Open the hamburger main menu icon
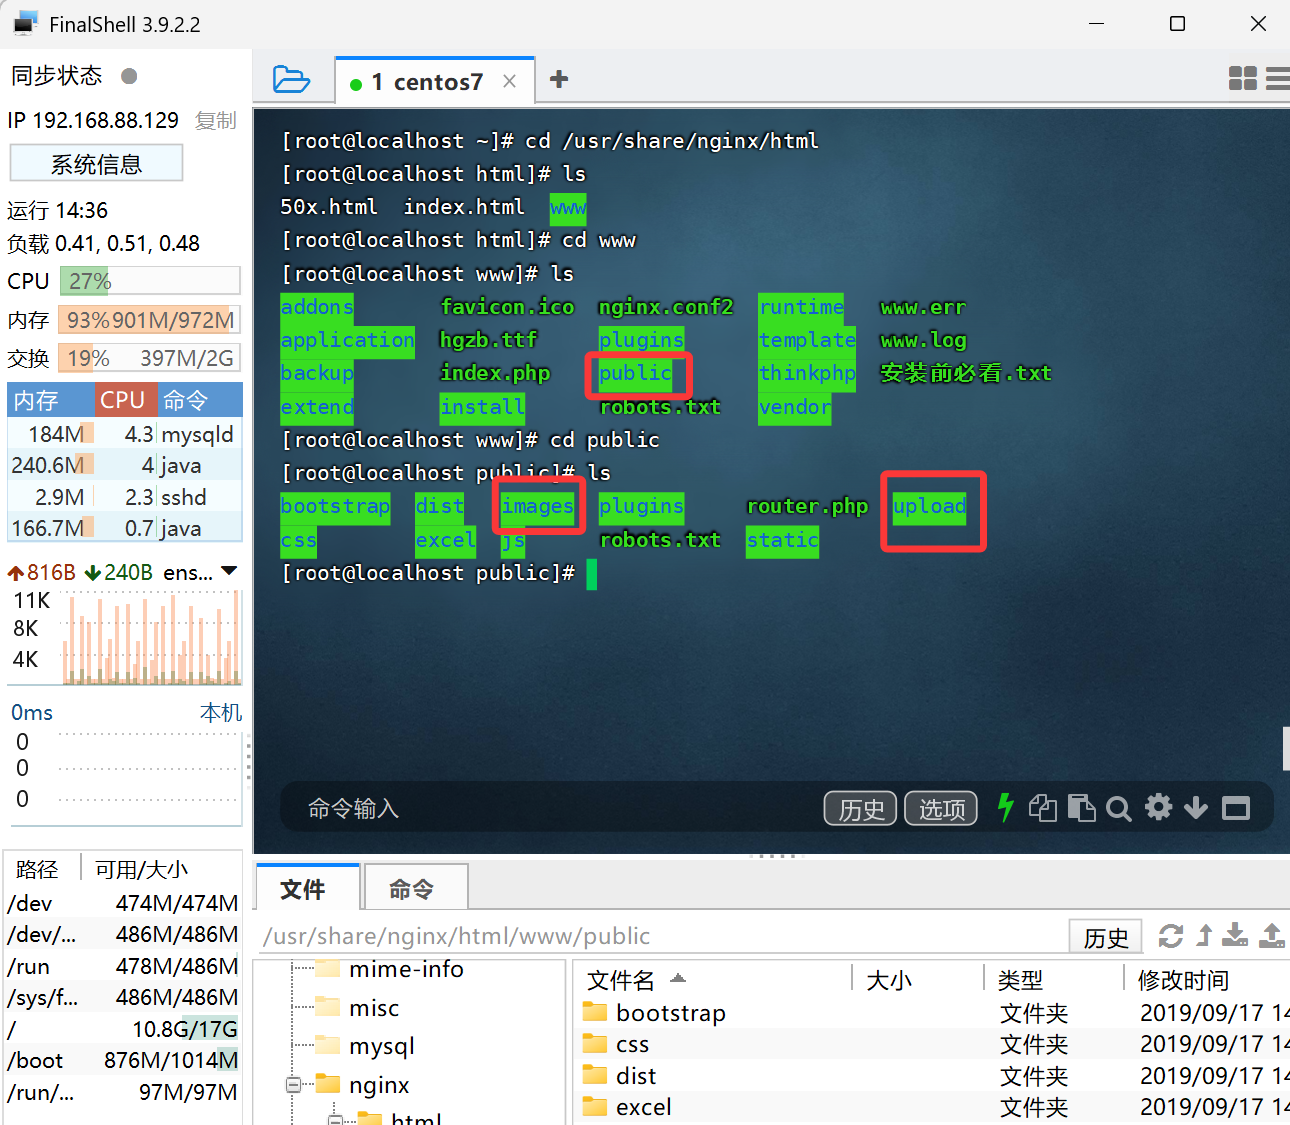The width and height of the screenshot is (1290, 1125). pos(1278,78)
